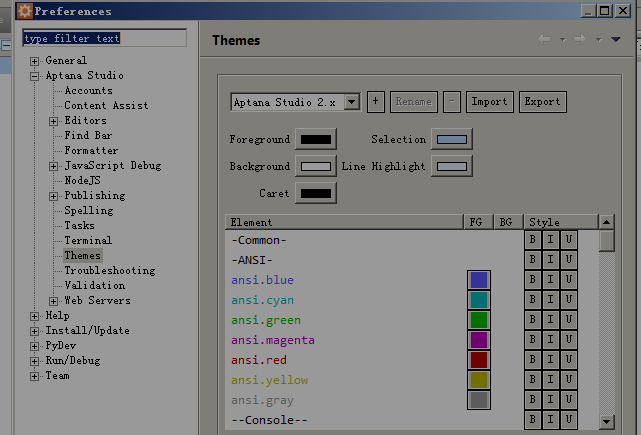The height and width of the screenshot is (435, 641).
Task: Expand the Team tree node
Action: 34,377
